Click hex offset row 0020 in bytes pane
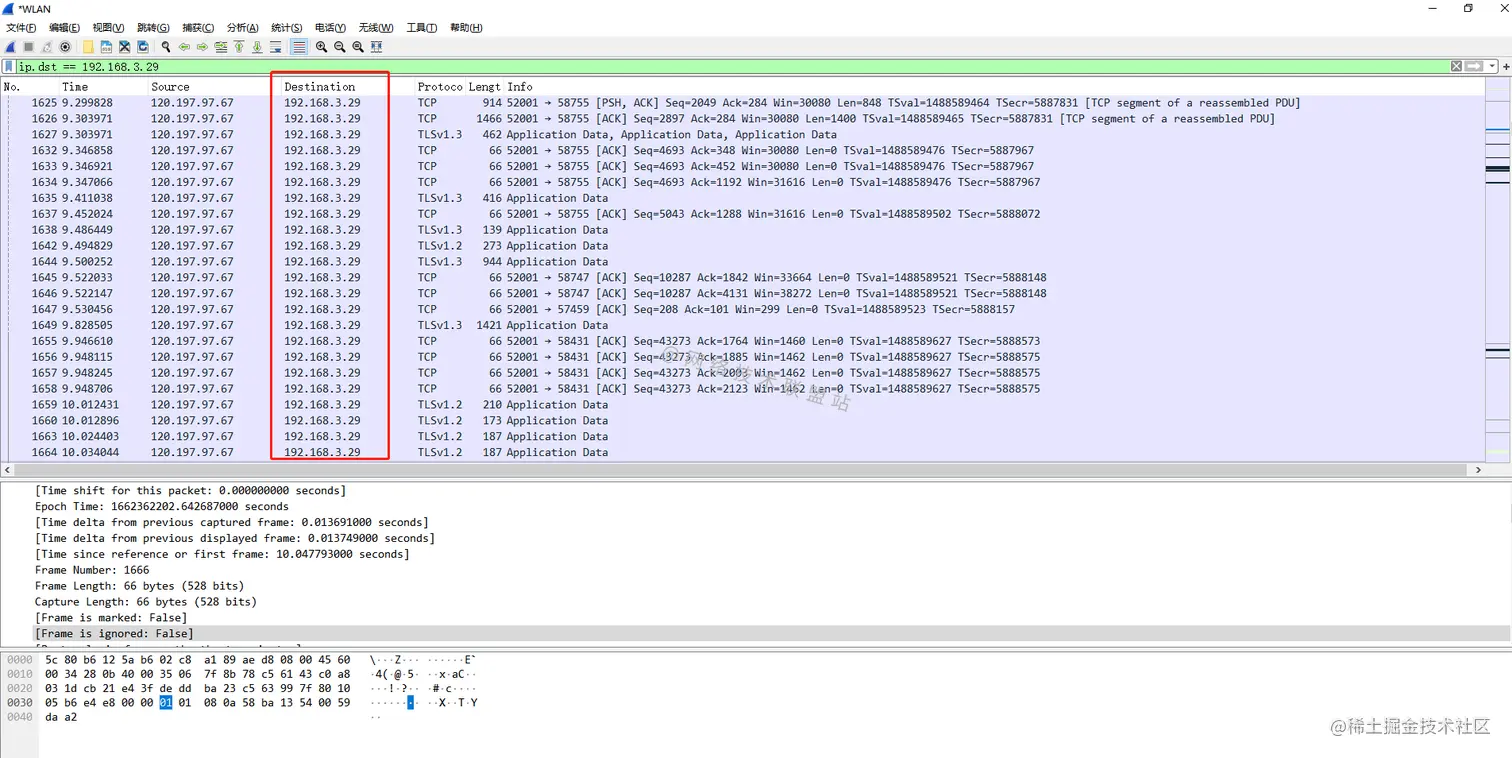 19,689
